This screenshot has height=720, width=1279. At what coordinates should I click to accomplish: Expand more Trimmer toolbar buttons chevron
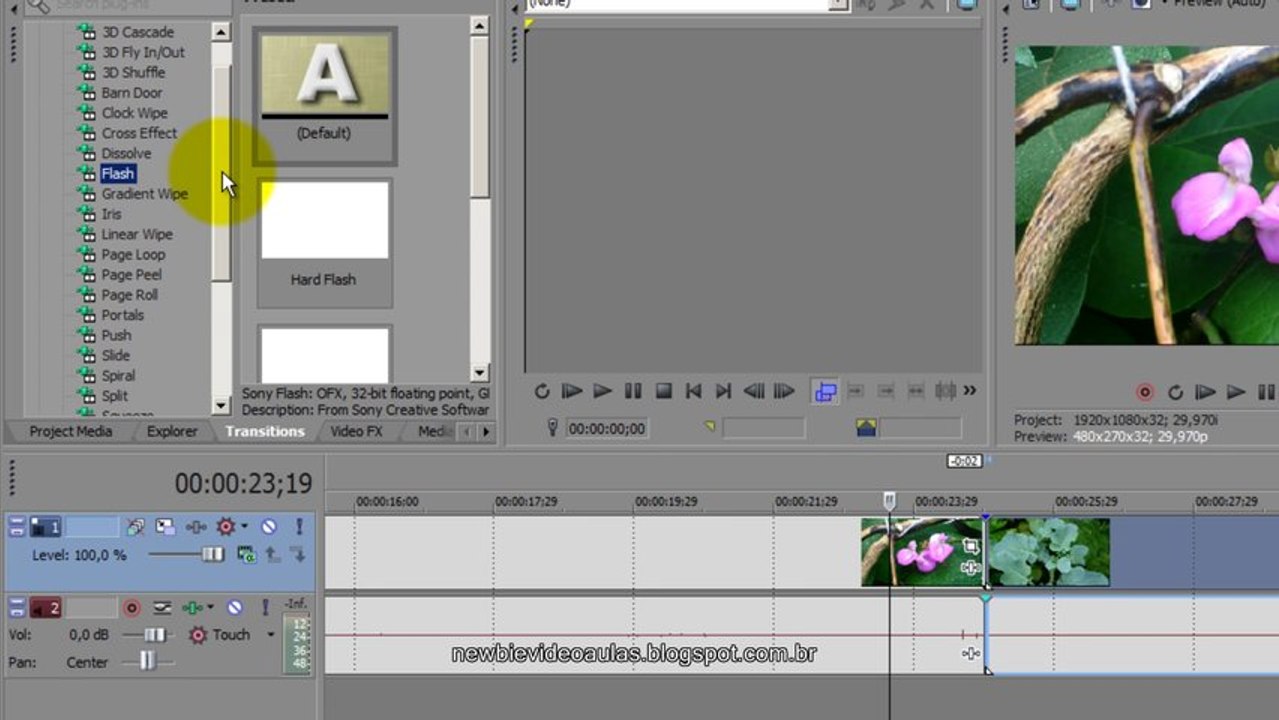(969, 391)
